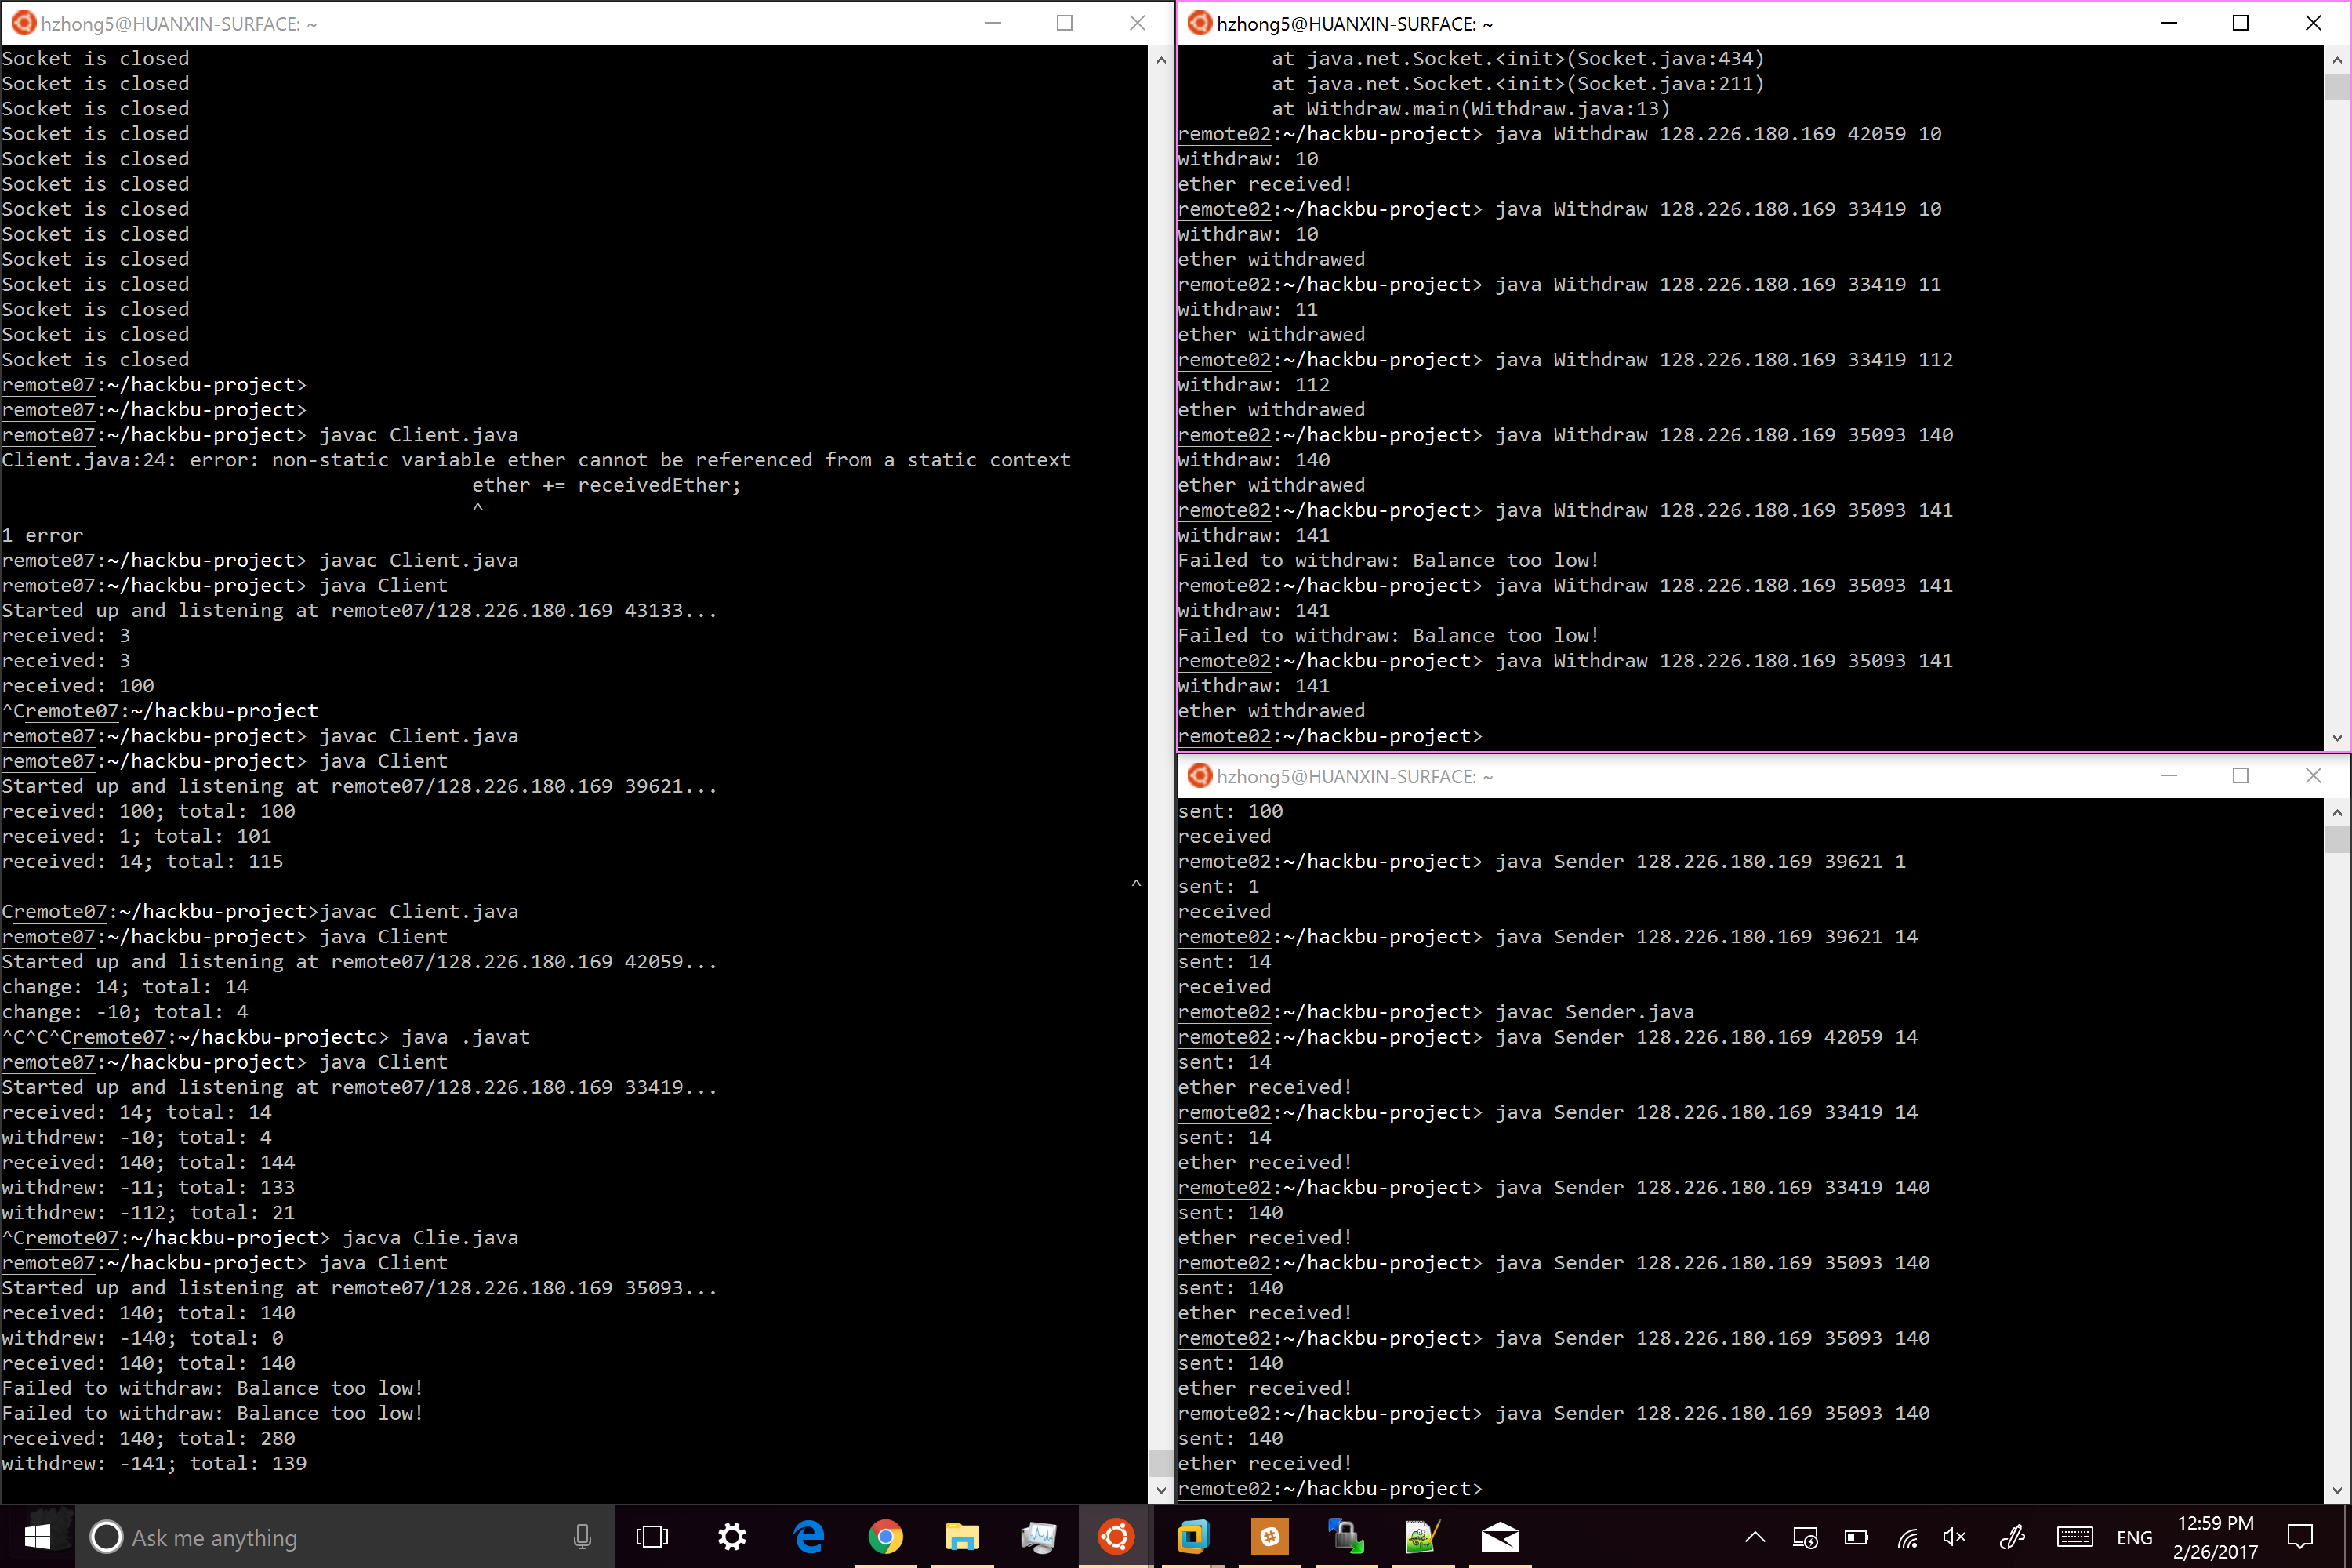Open the Windows Start menu
Screen dimensions: 2352x1568
click(x=37, y=1537)
